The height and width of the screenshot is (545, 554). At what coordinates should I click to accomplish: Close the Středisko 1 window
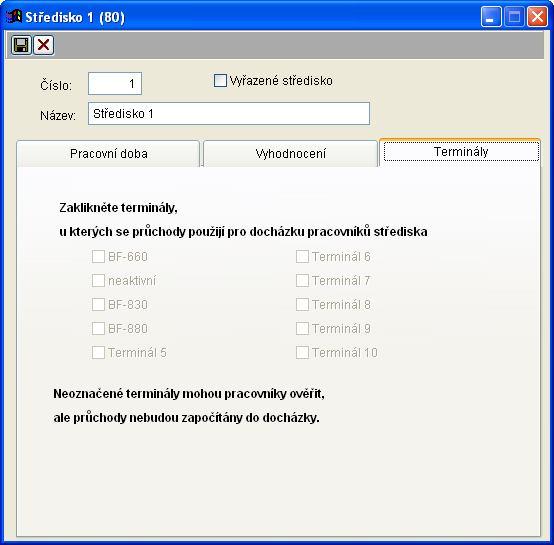(537, 17)
